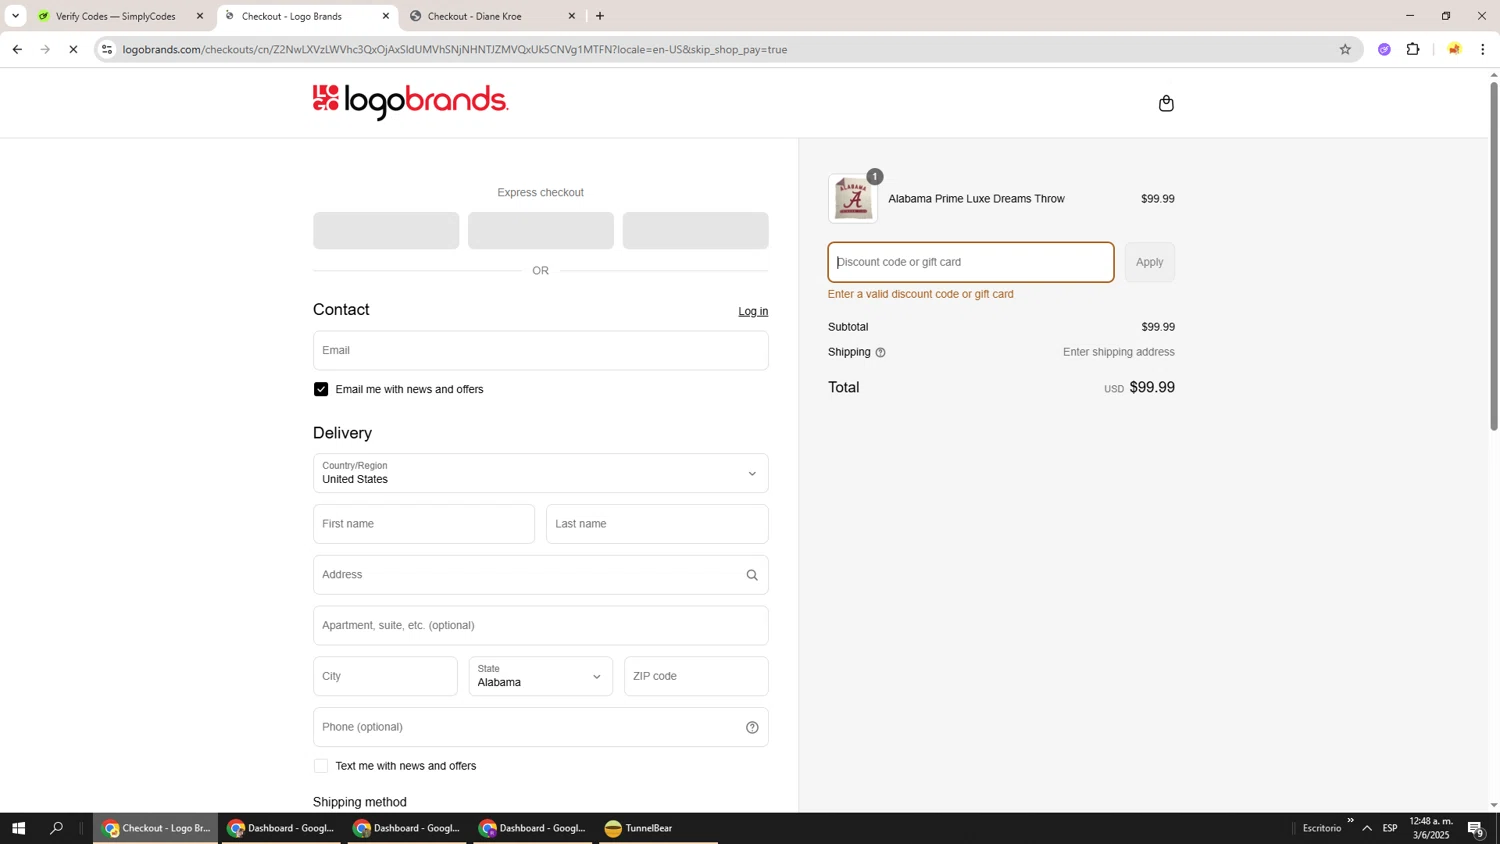Viewport: 1500px width, 844px height.
Task: Click the Email input field
Action: (x=540, y=350)
